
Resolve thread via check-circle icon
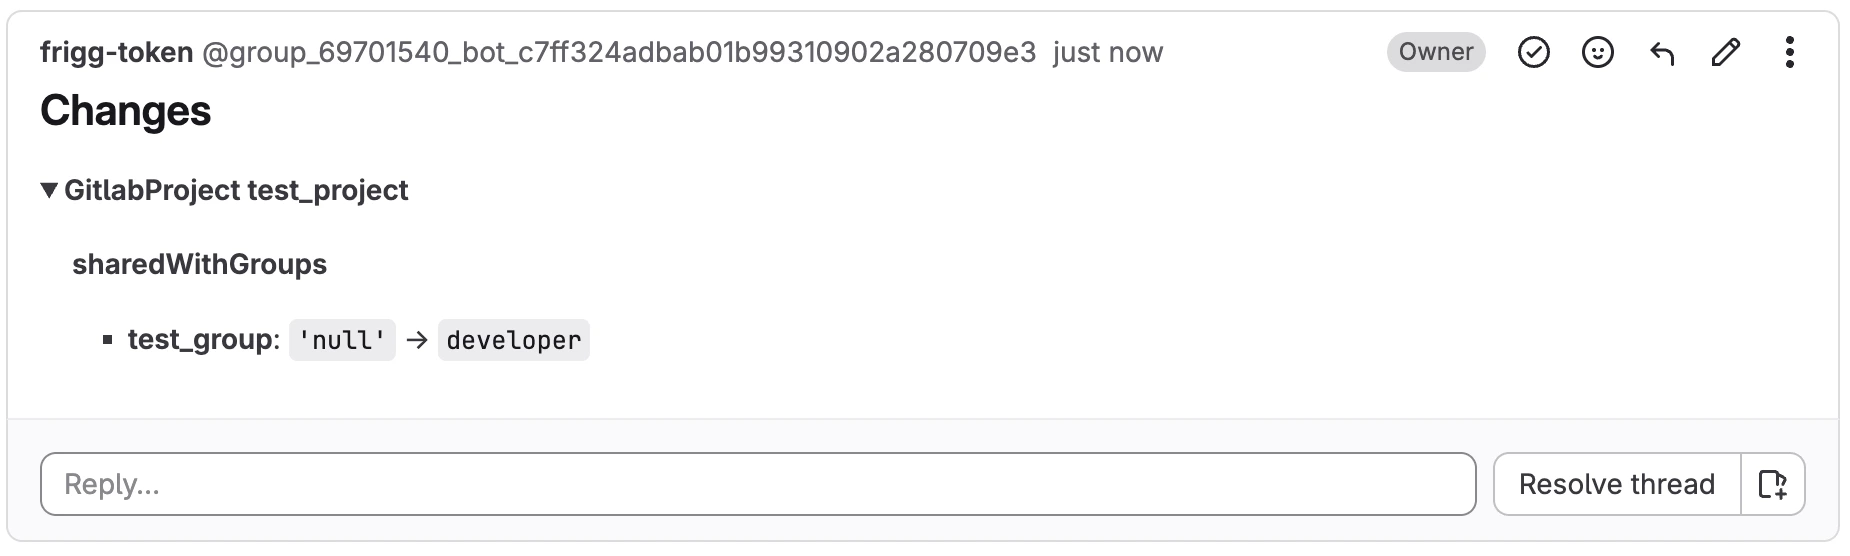point(1533,52)
